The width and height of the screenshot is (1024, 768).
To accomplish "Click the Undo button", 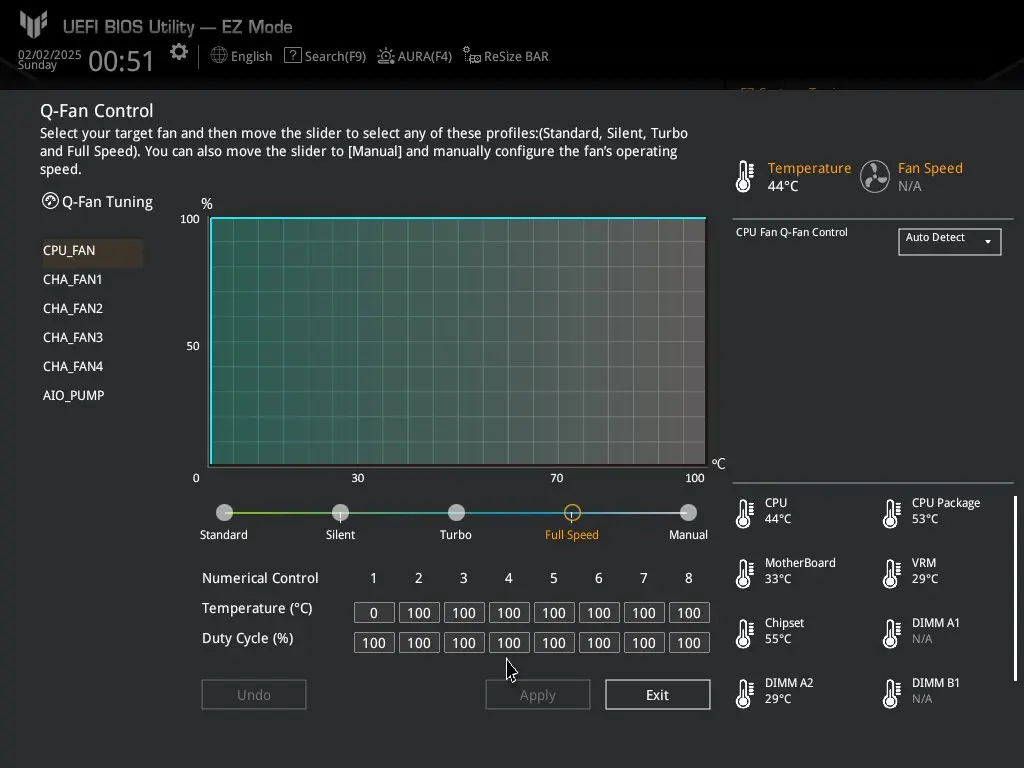I will coord(253,695).
